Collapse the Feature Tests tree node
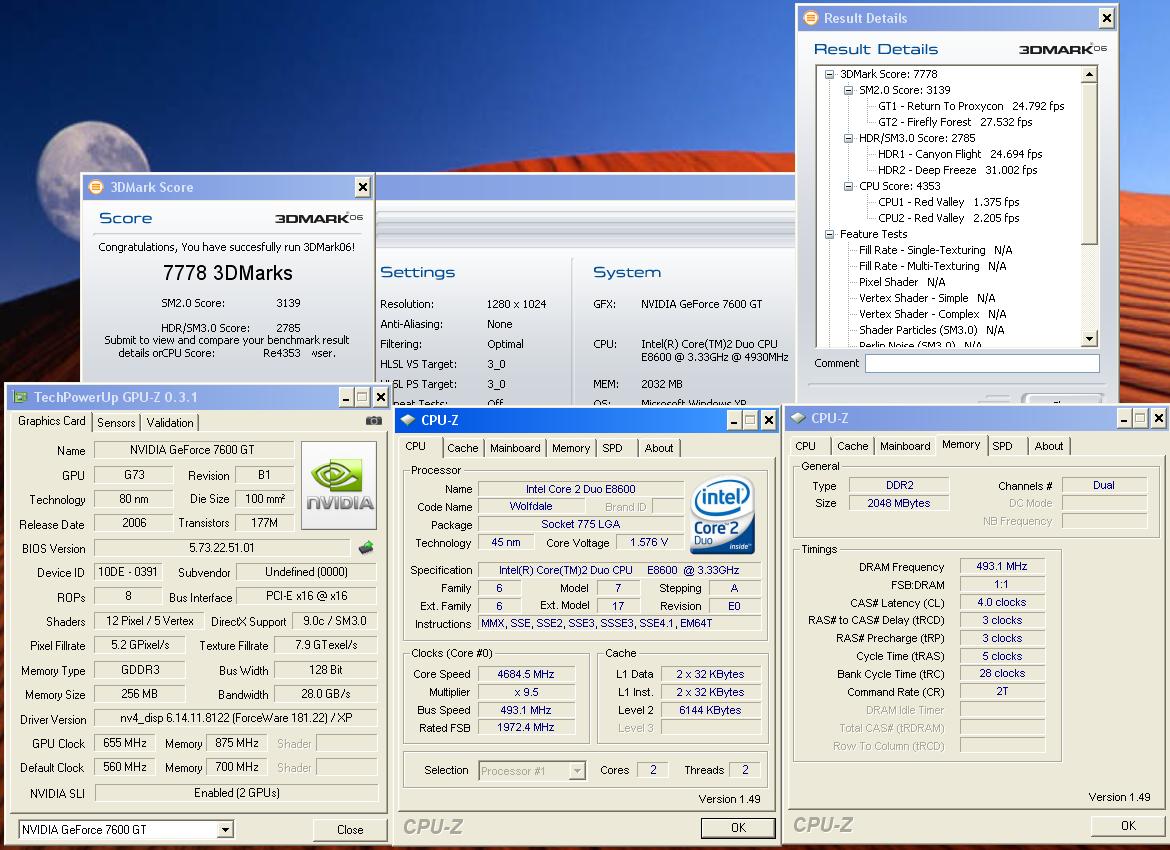 pos(829,234)
